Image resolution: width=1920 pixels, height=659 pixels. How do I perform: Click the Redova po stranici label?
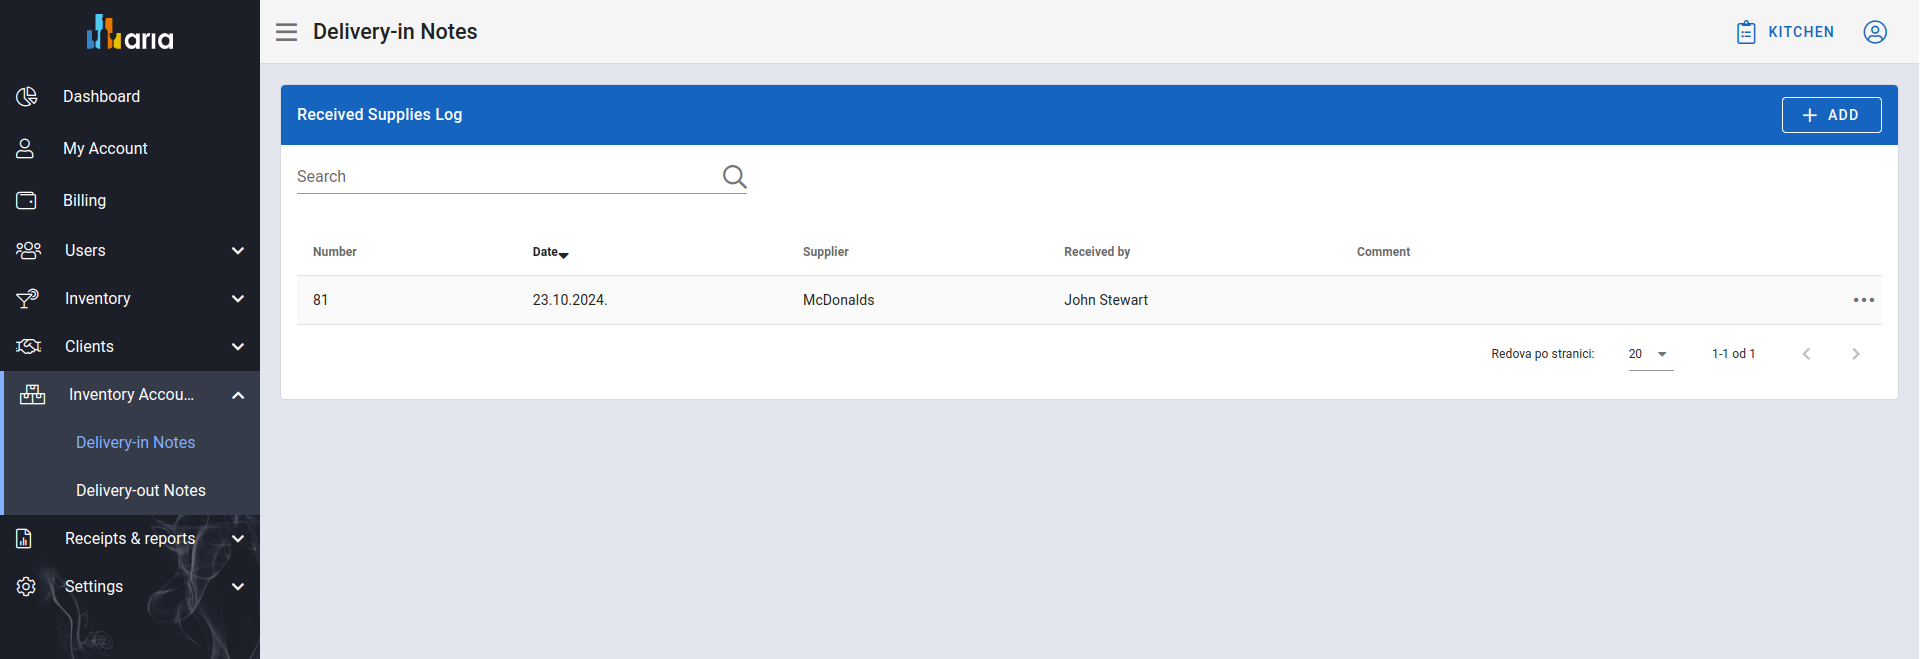tap(1543, 354)
